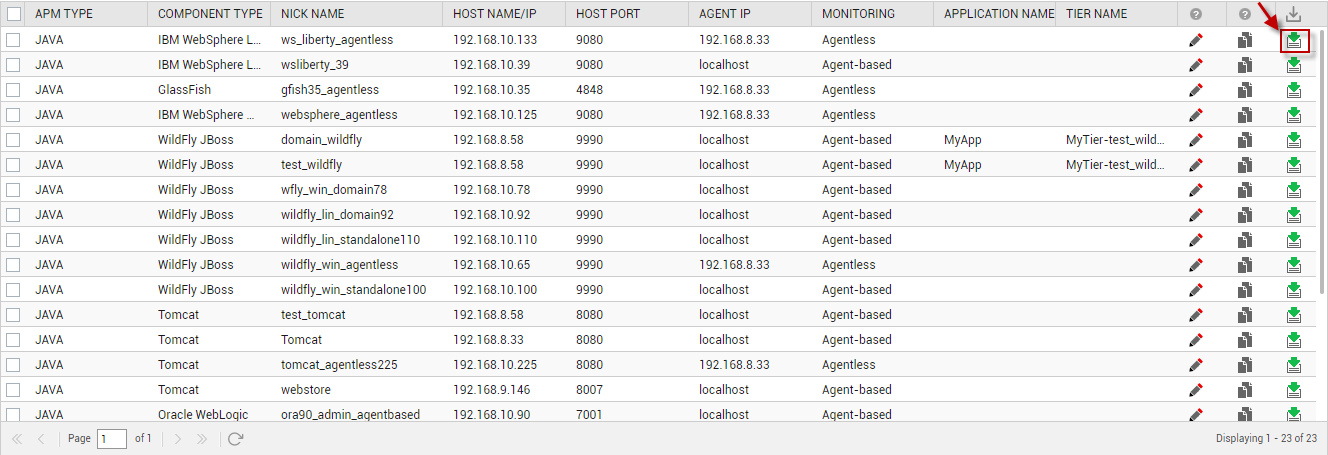Sort by NICK NAME column header
This screenshot has width=1328, height=455.
(313, 14)
